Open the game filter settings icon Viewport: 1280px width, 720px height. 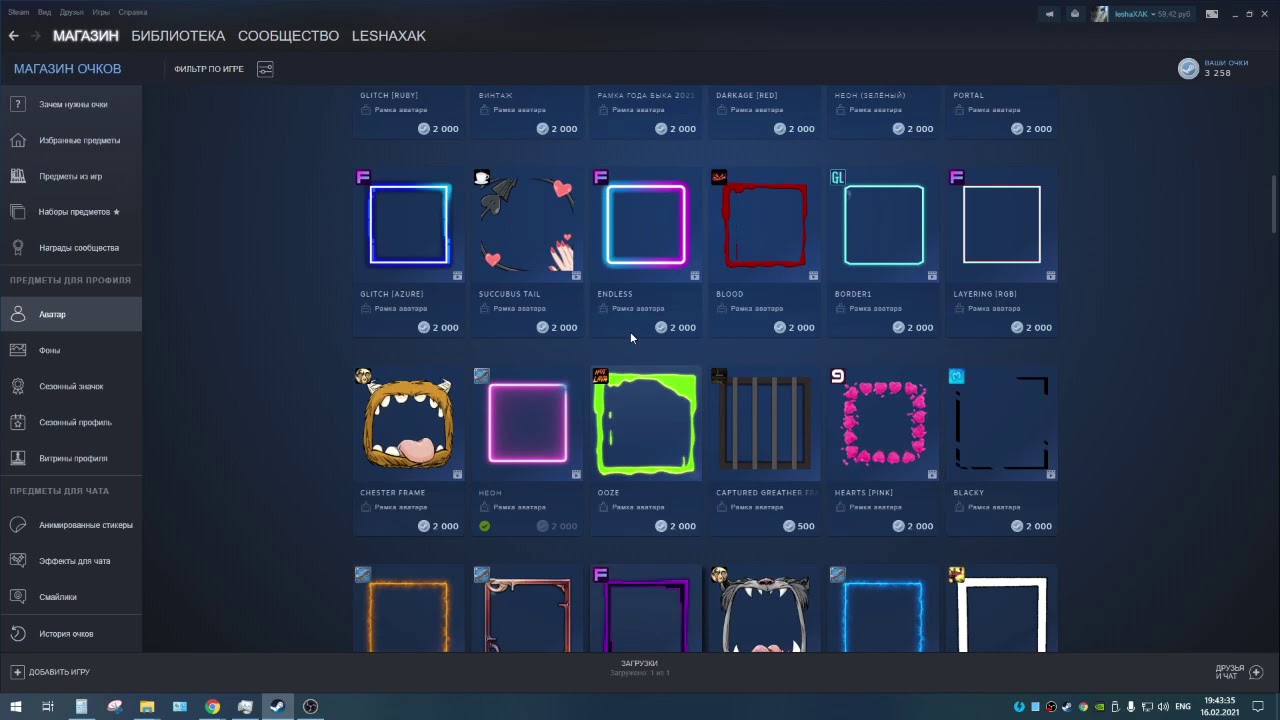click(x=265, y=69)
